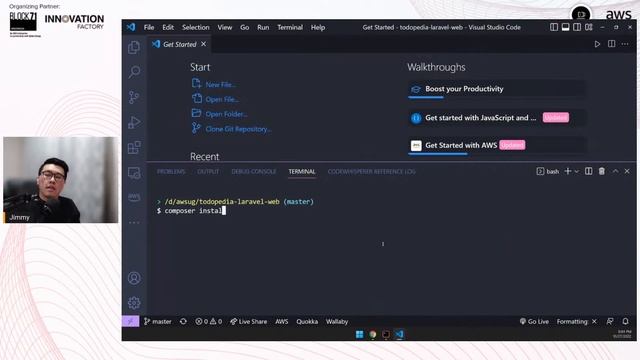640x360 pixels.
Task: Click Go Live in the status bar
Action: click(x=534, y=322)
